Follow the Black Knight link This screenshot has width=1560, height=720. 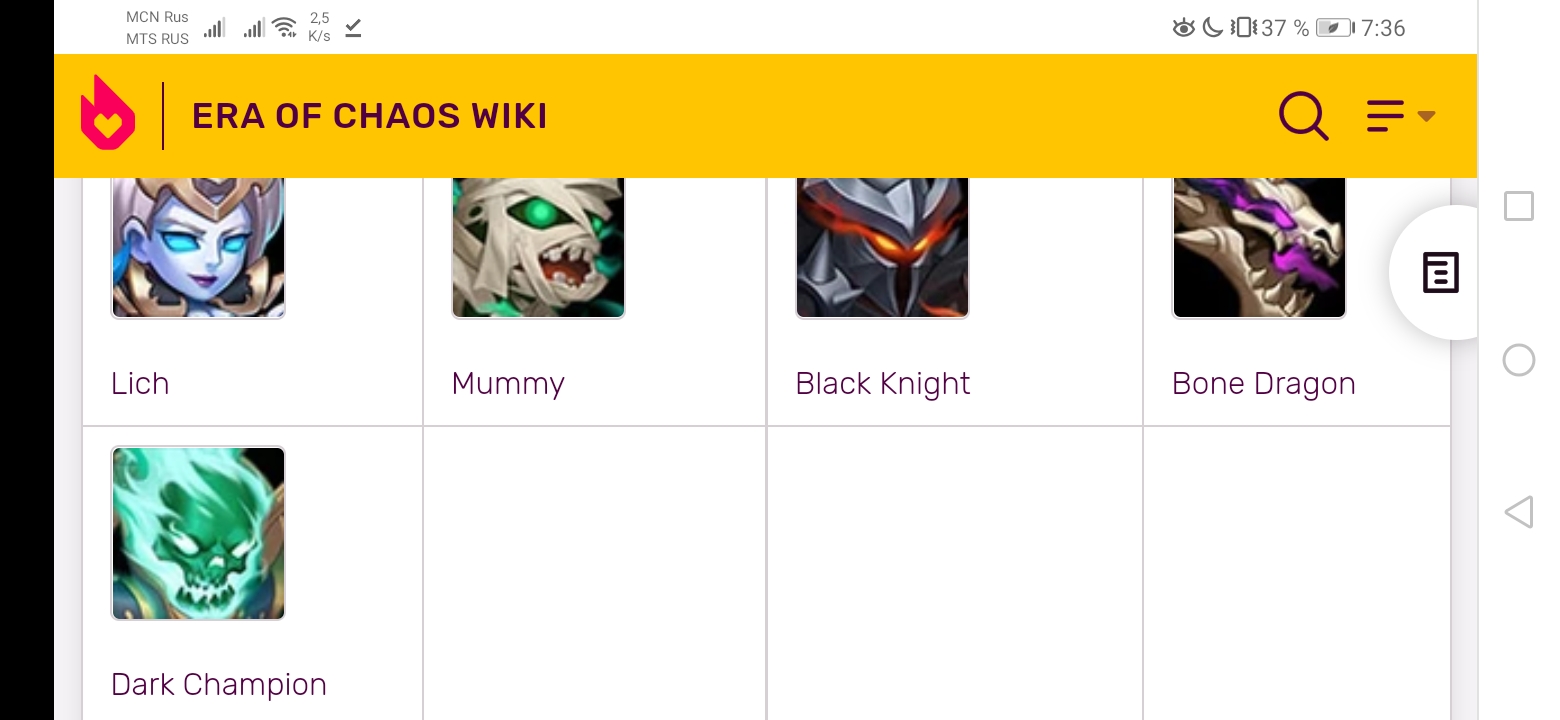pos(882,384)
